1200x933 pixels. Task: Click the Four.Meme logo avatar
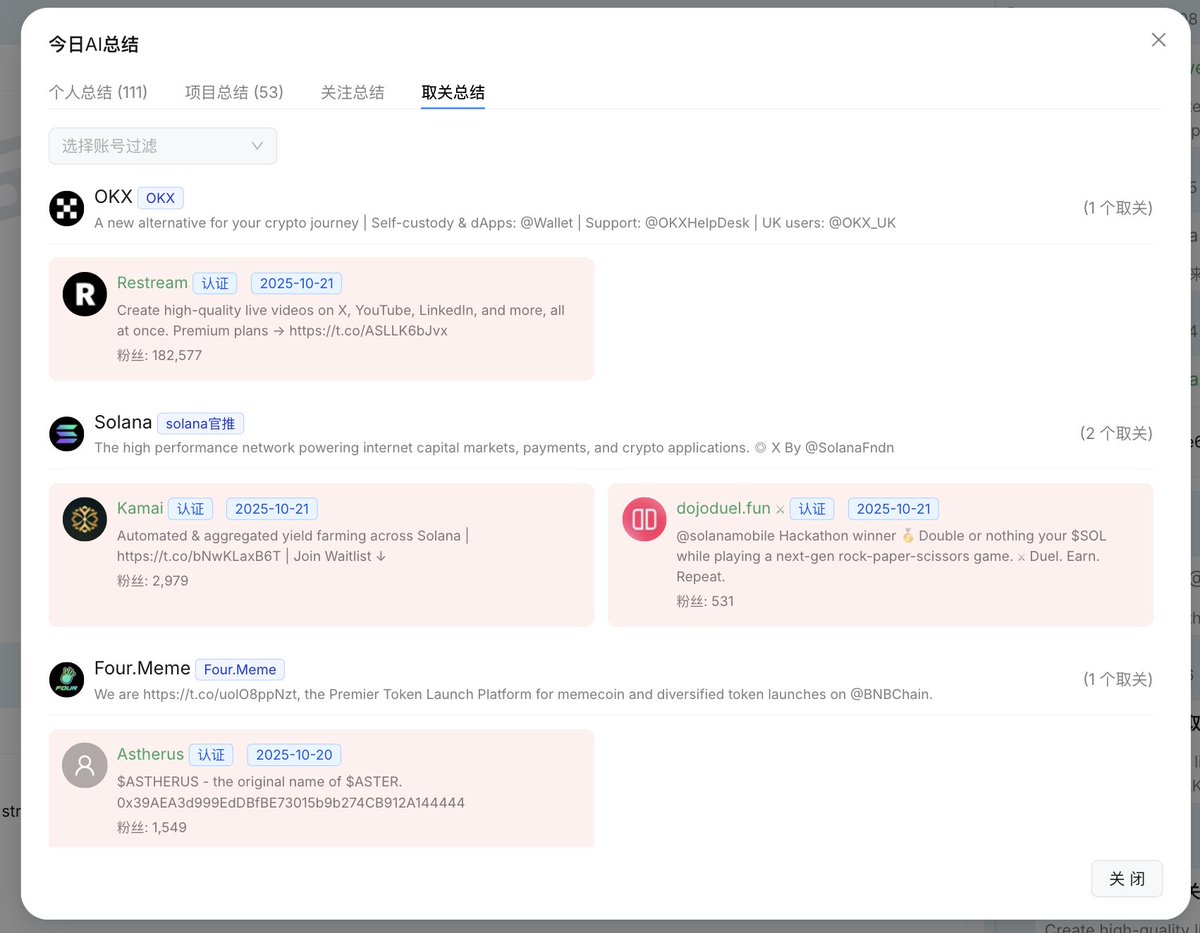click(x=67, y=679)
